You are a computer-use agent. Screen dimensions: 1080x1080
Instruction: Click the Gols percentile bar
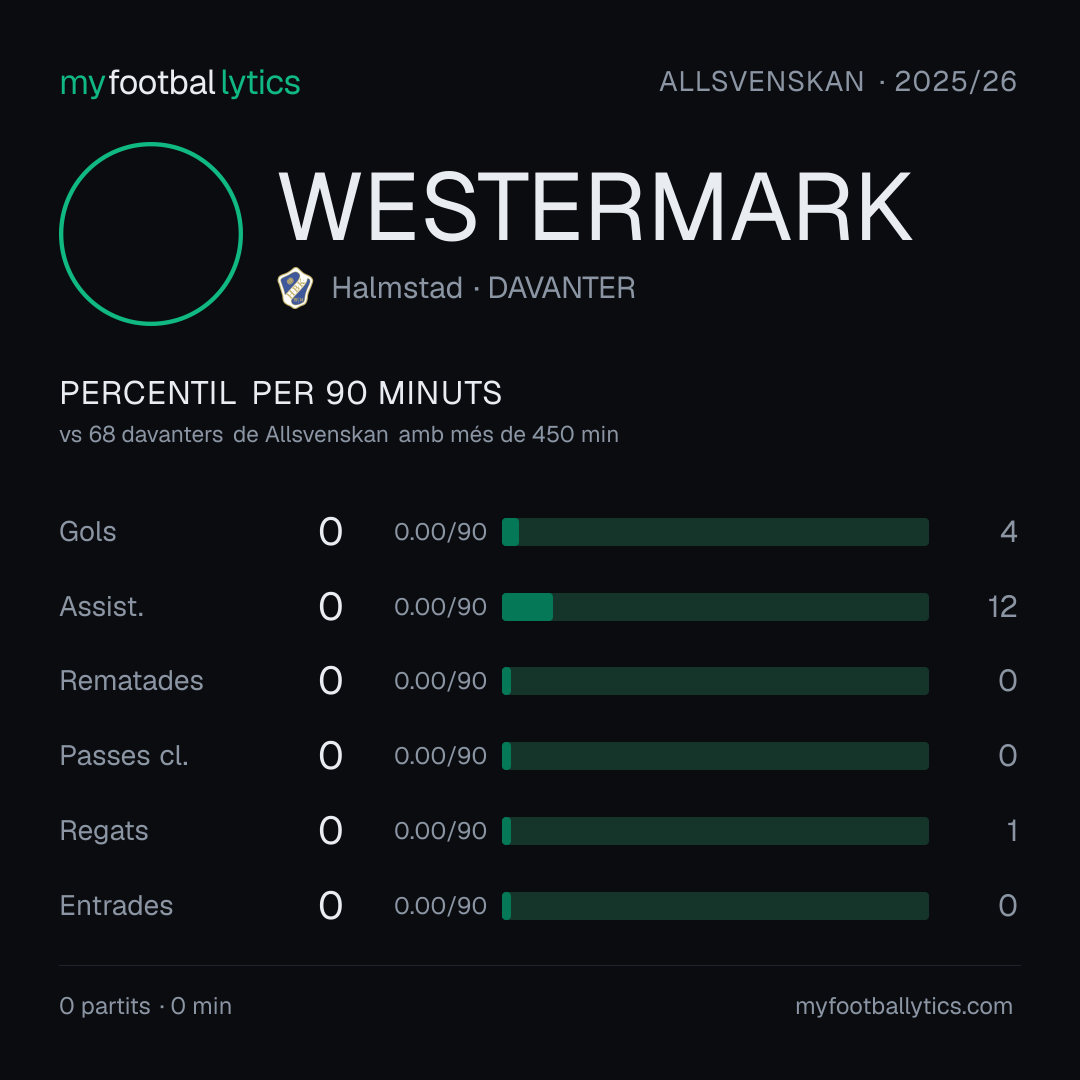715,532
